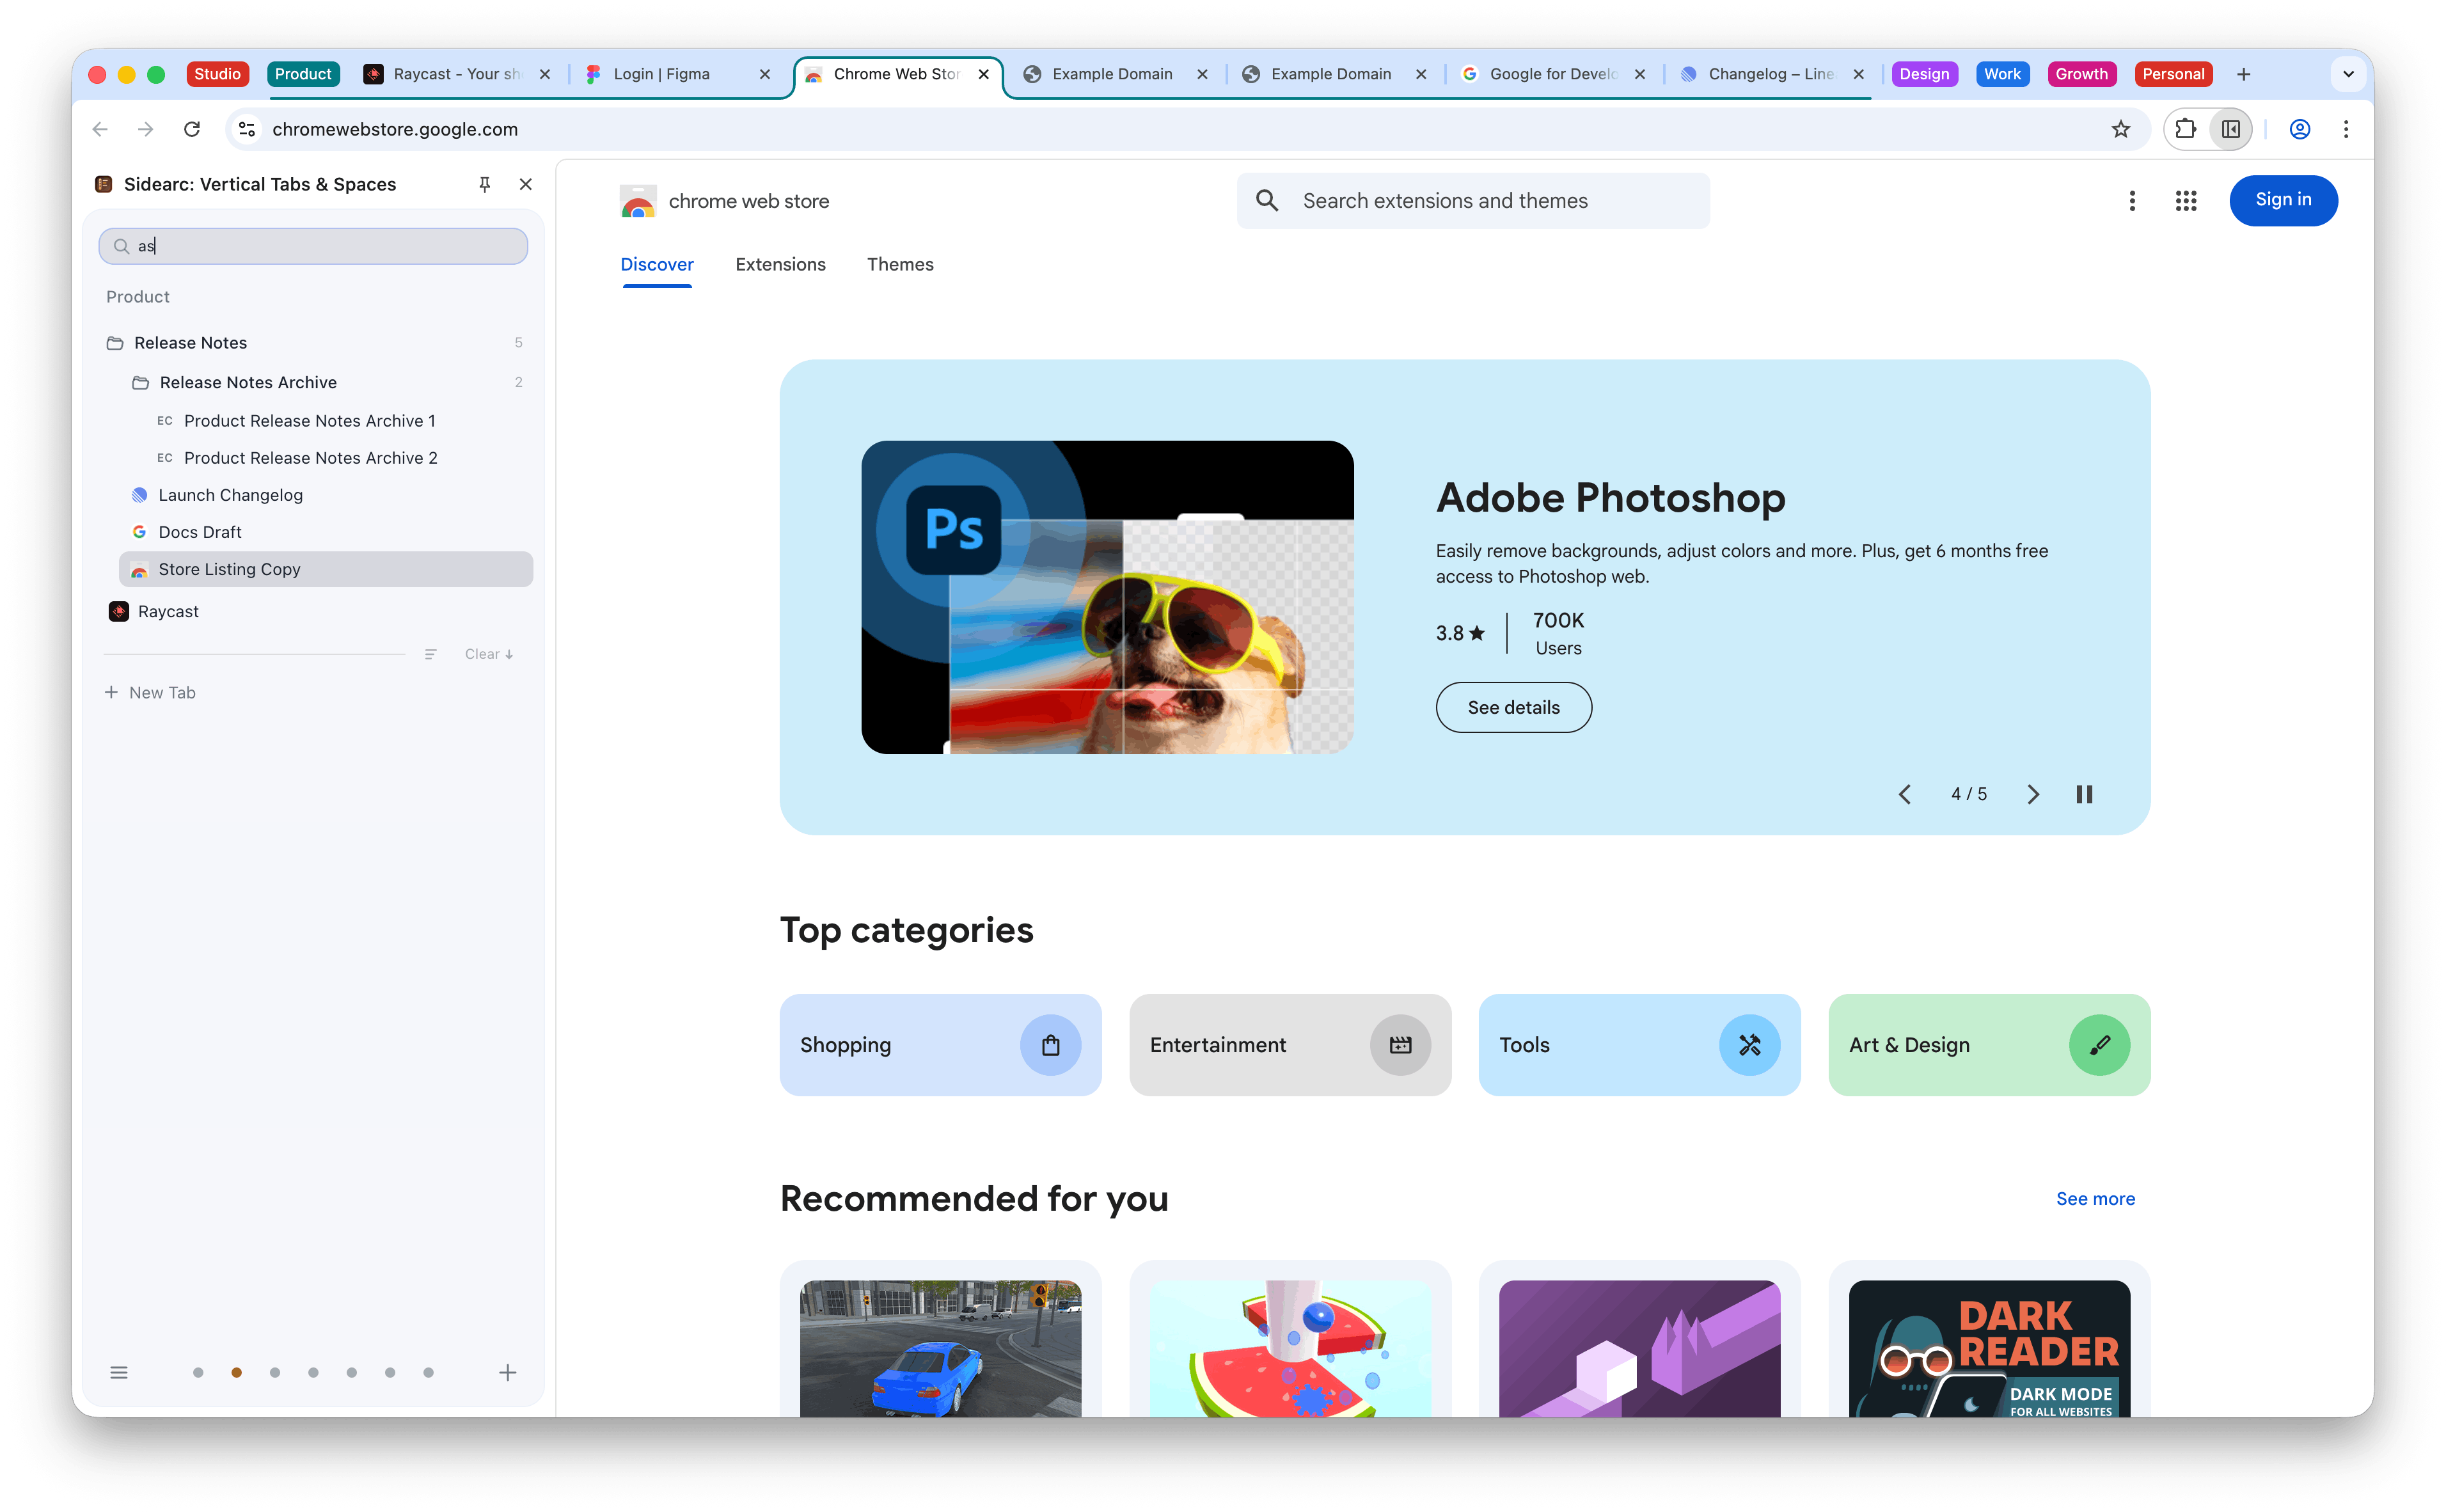Viewport: 2446px width, 1512px height.
Task: Open the See more link
Action: pos(2094,1198)
